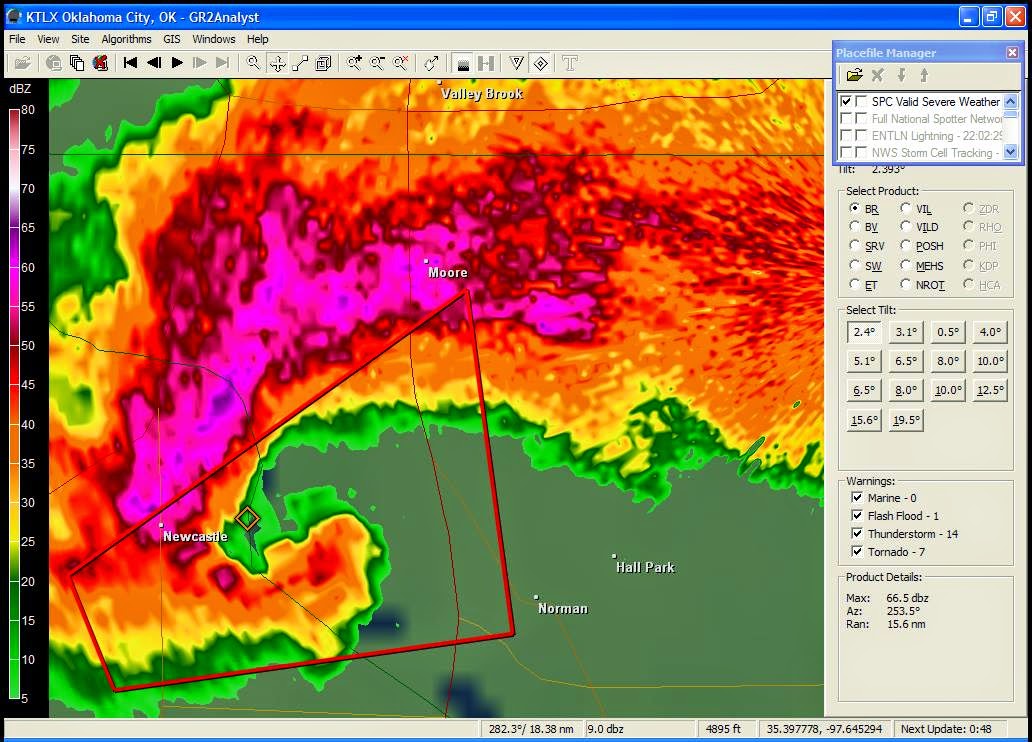This screenshot has width=1032, height=742.
Task: Click the poll live data globe icon
Action: [x=54, y=63]
